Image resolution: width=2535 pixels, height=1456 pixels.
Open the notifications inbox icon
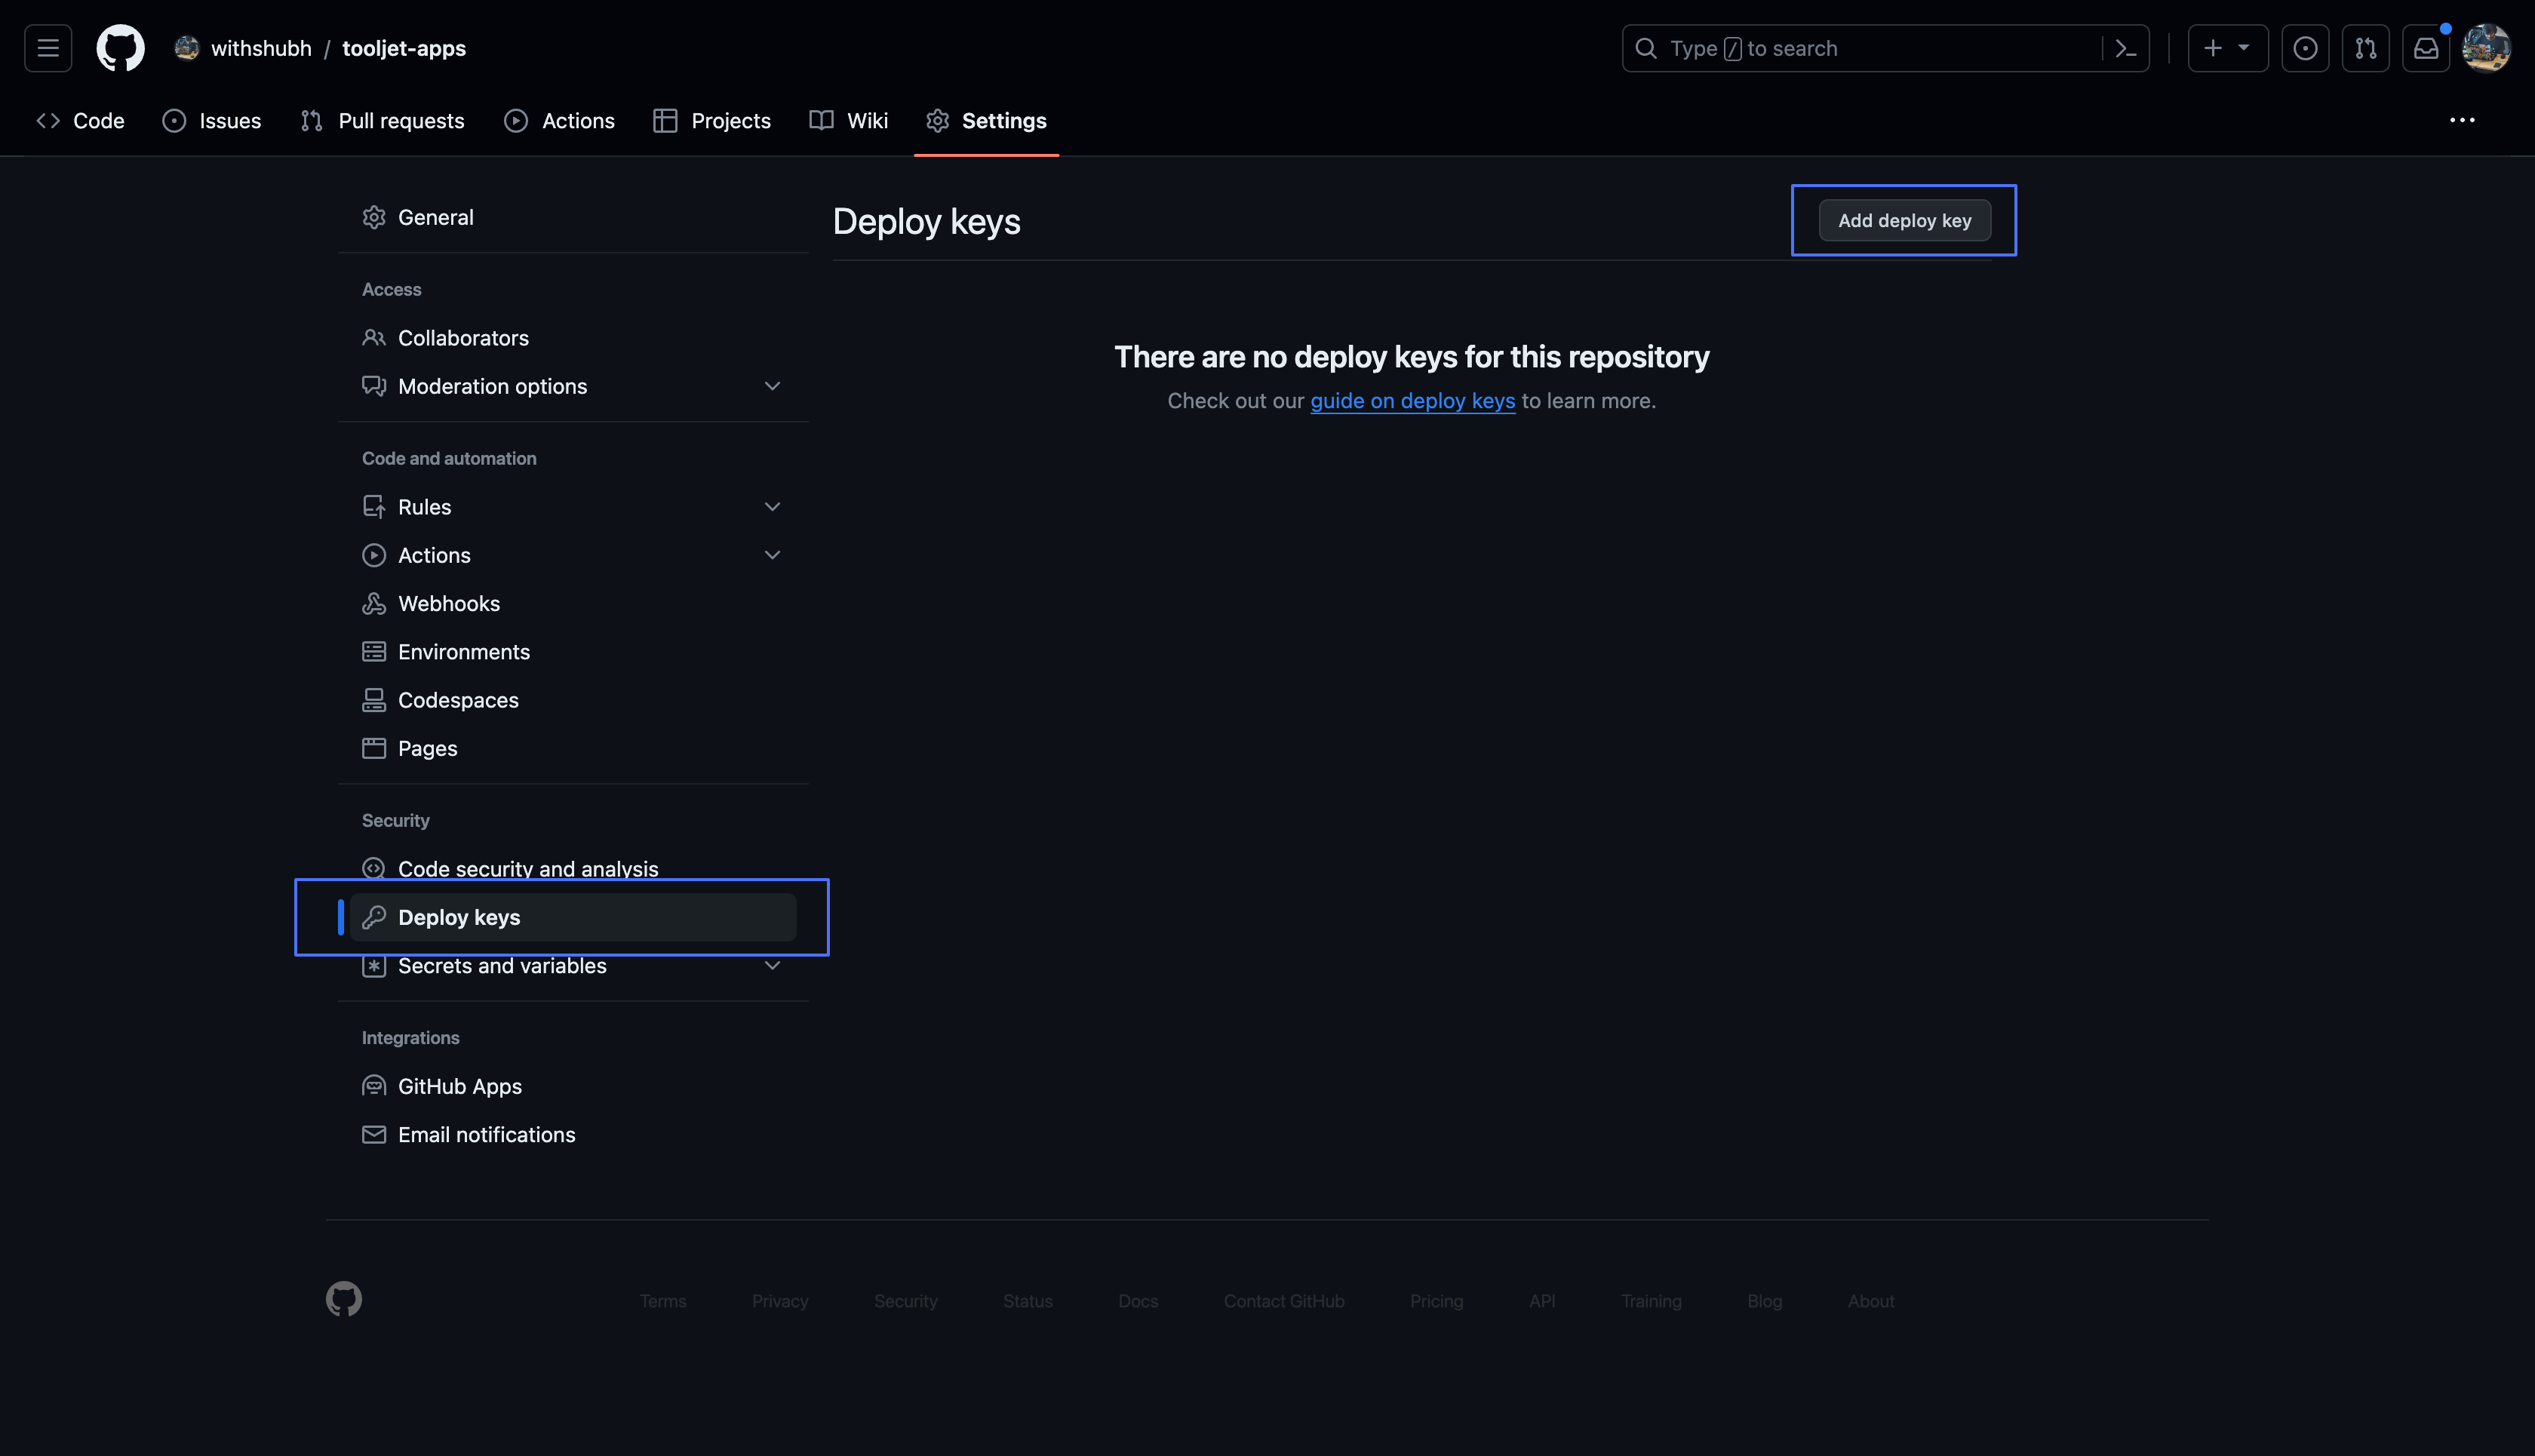click(x=2426, y=48)
